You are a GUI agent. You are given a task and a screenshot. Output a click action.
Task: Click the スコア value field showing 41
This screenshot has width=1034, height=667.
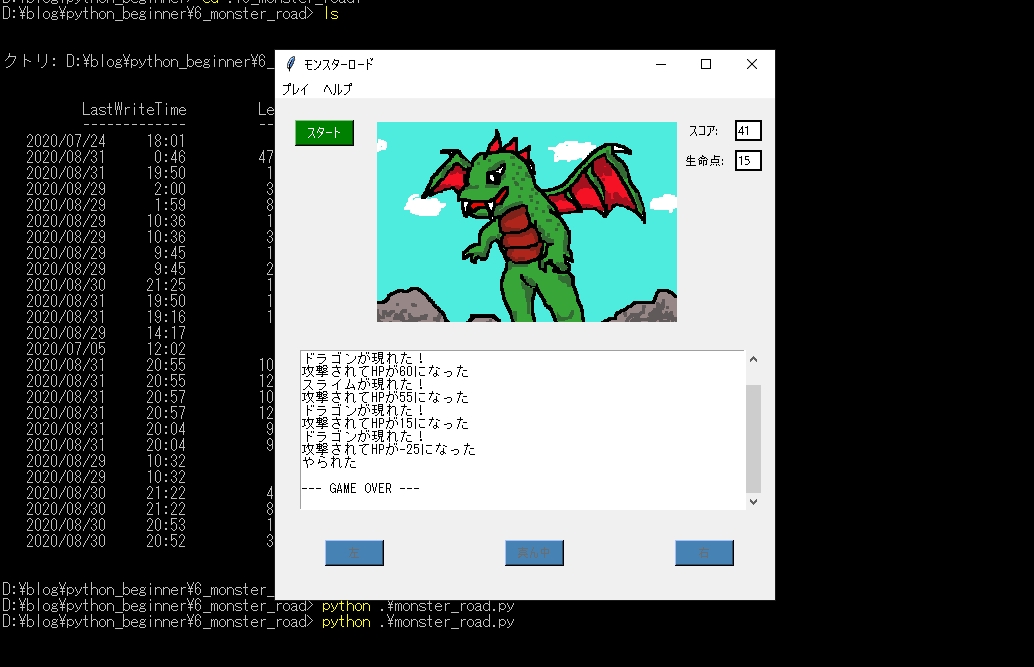pyautogui.click(x=748, y=131)
